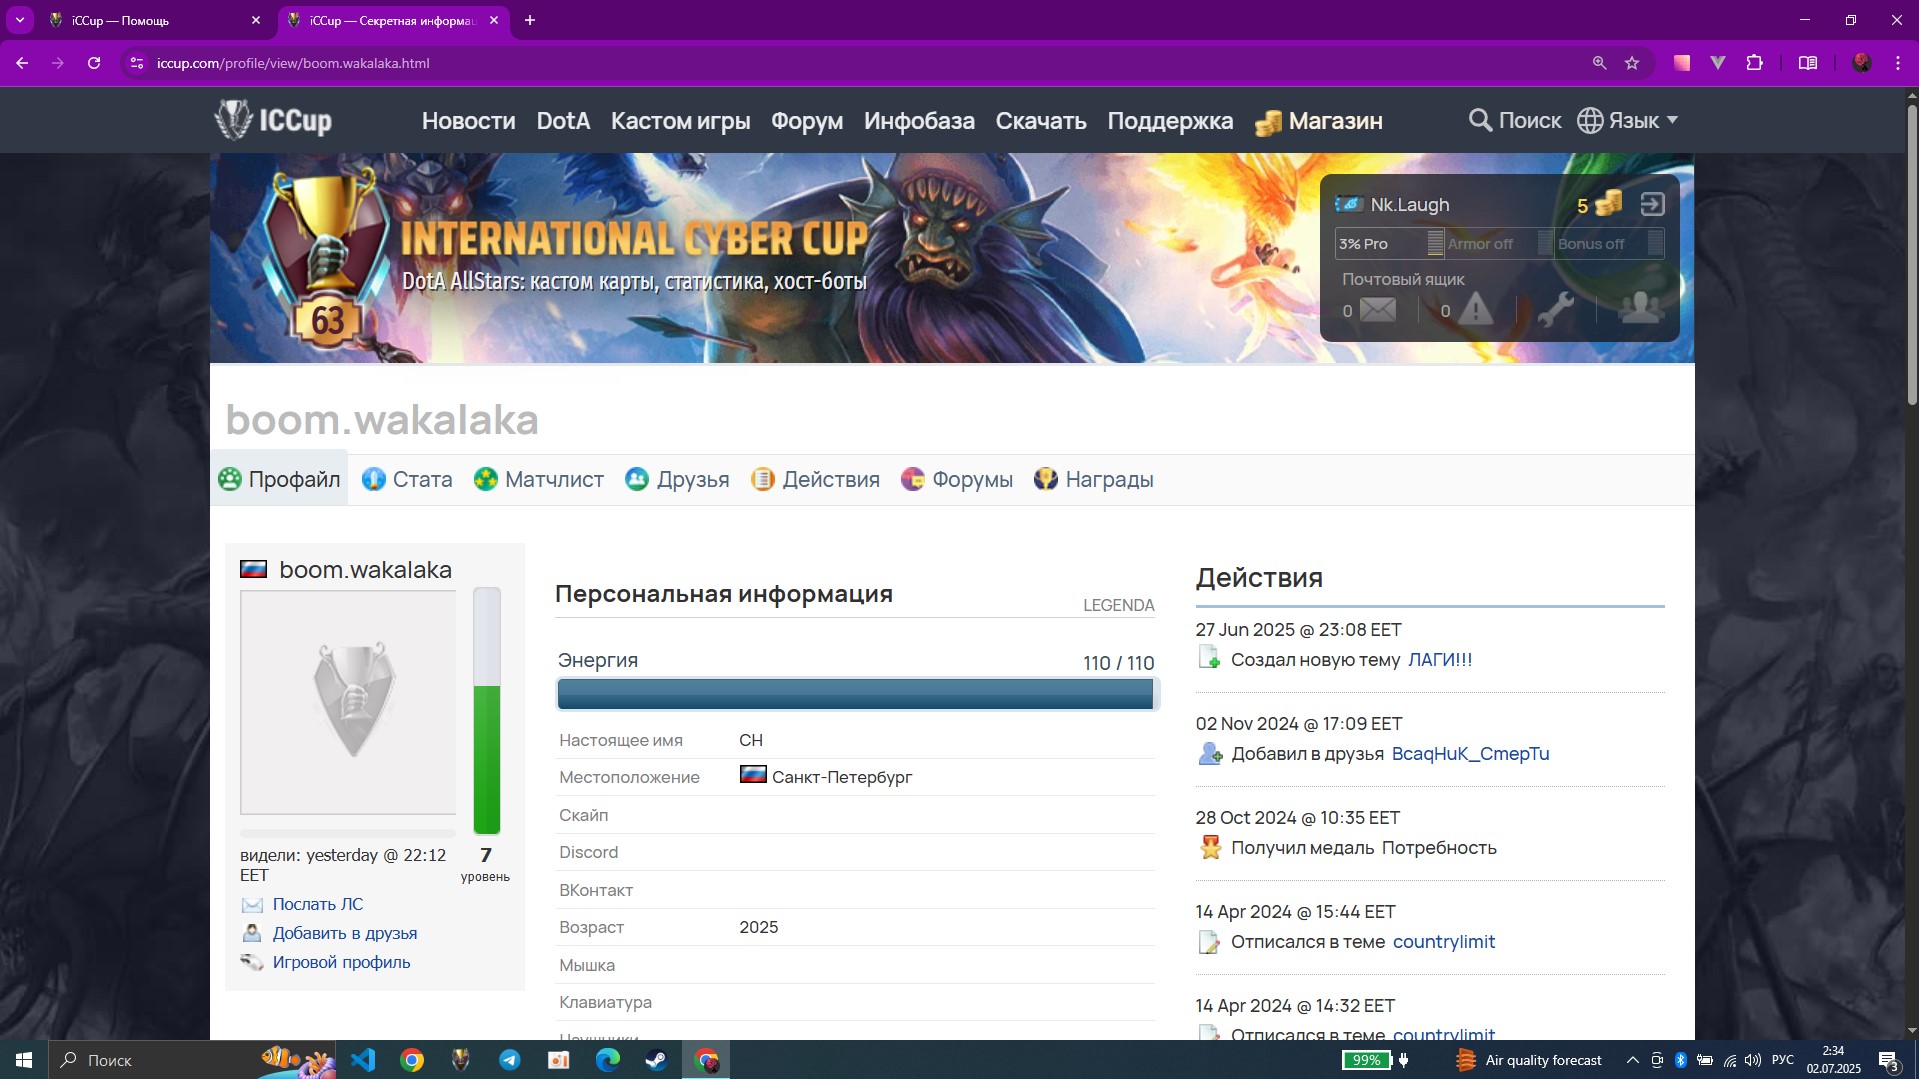Open Chrome side panel icon
Screen dimensions: 1919x1079
1808,63
